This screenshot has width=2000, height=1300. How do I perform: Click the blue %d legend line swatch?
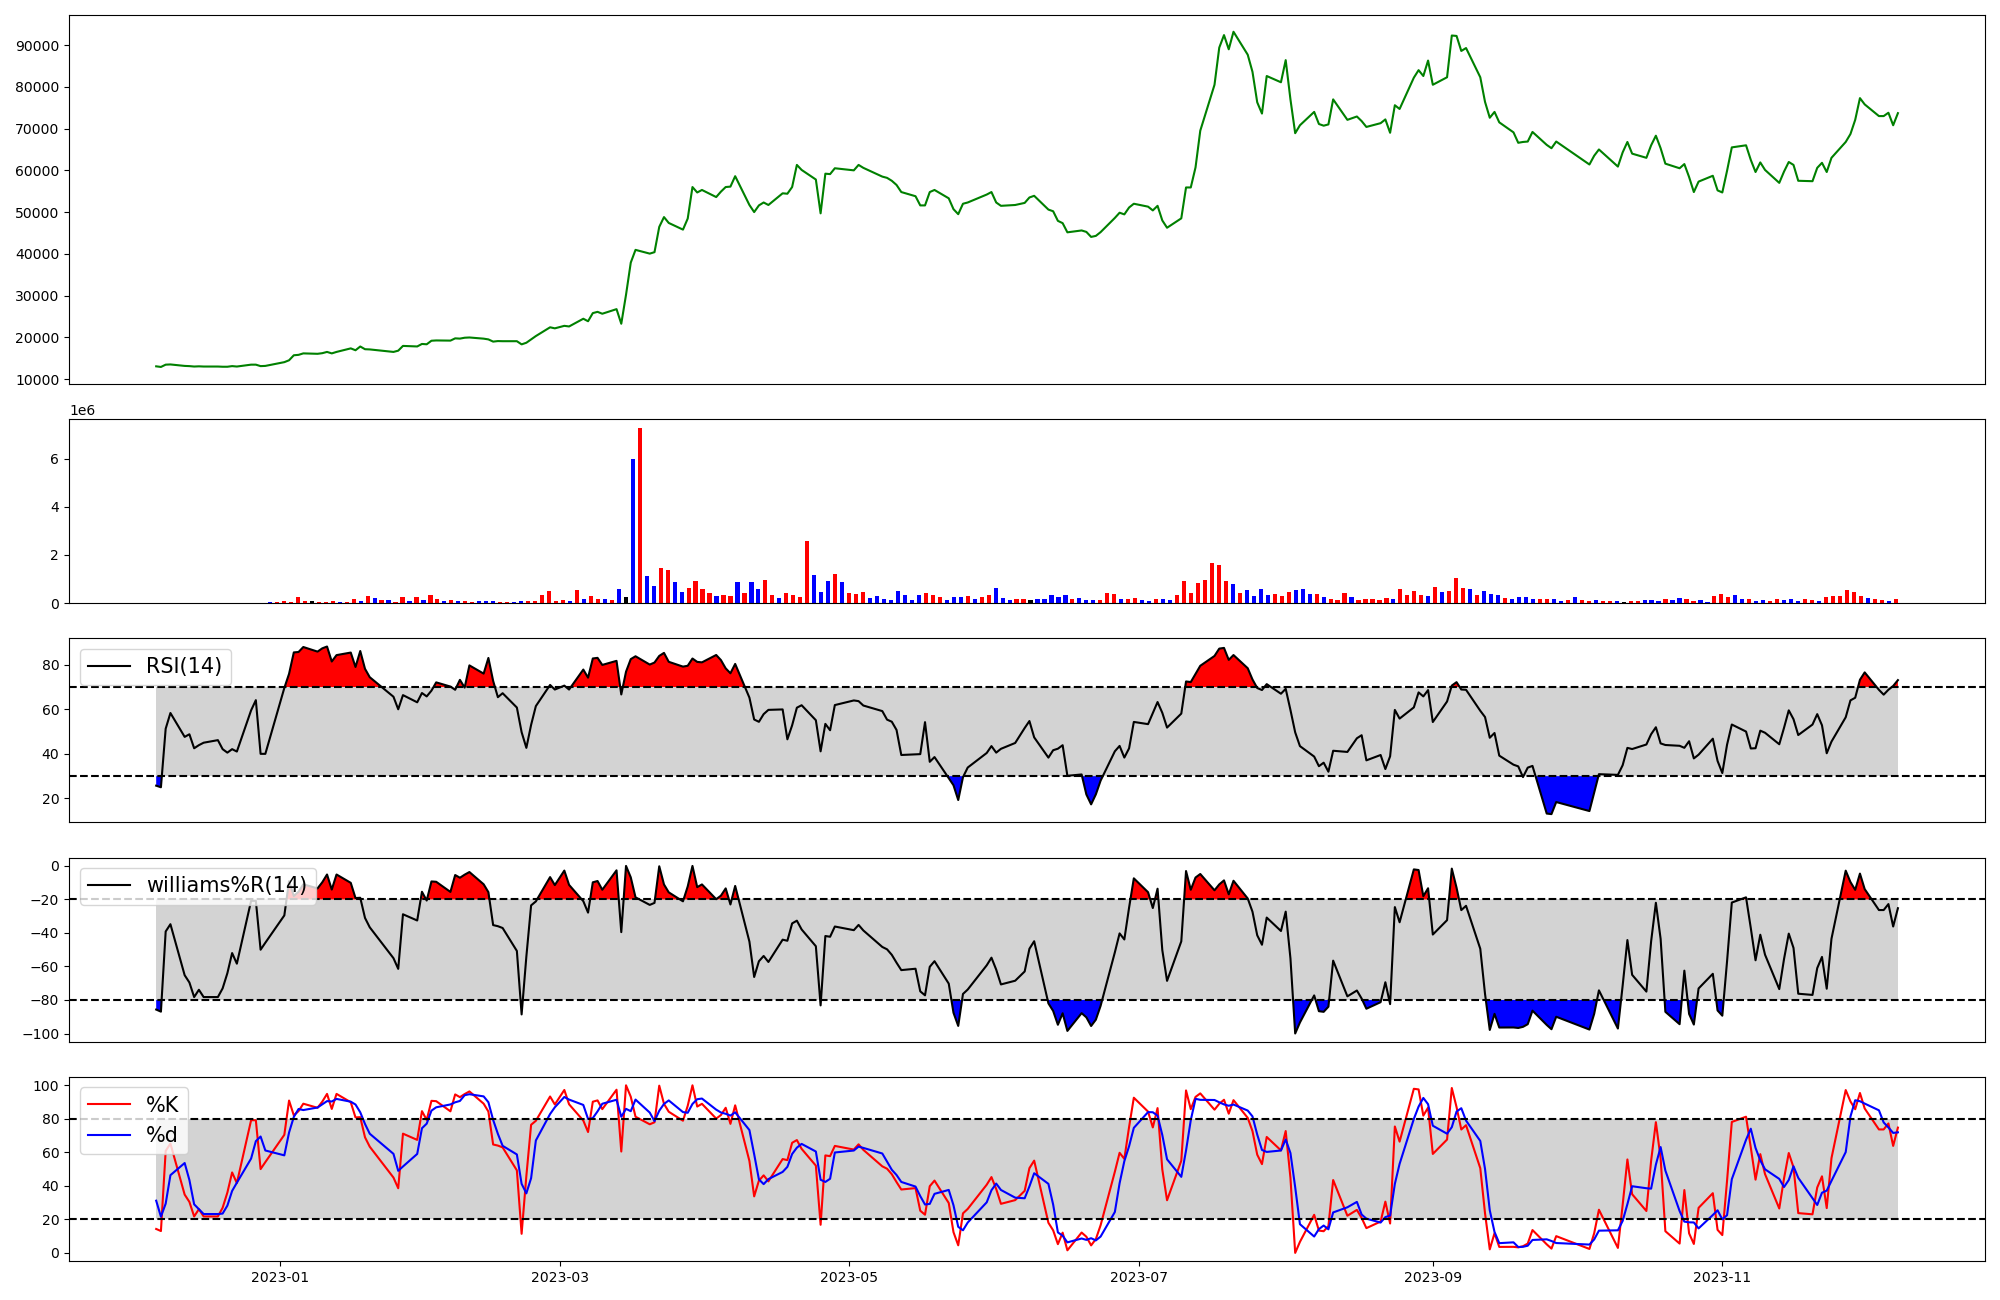pyautogui.click(x=109, y=1135)
